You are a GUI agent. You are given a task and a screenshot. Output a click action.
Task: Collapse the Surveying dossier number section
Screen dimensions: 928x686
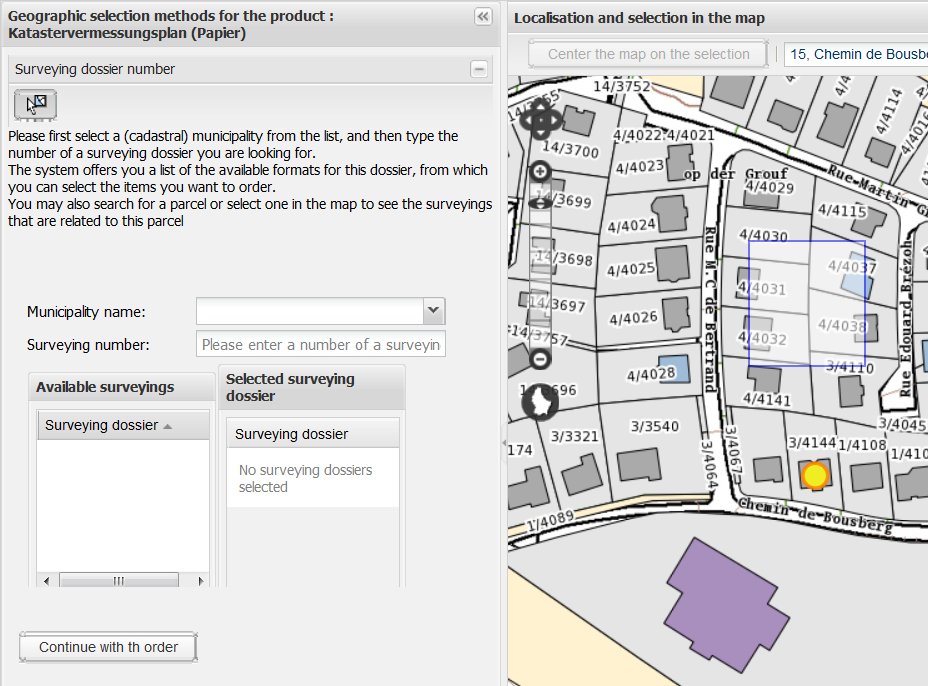click(479, 69)
